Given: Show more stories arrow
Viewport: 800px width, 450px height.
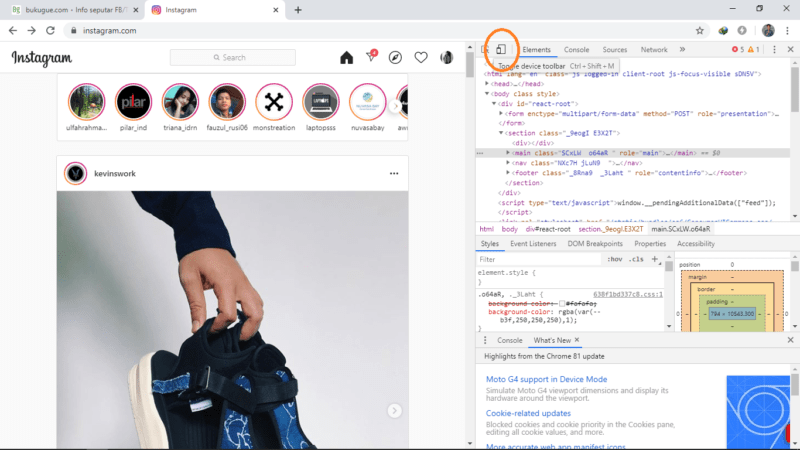Looking at the screenshot, I should [x=395, y=106].
